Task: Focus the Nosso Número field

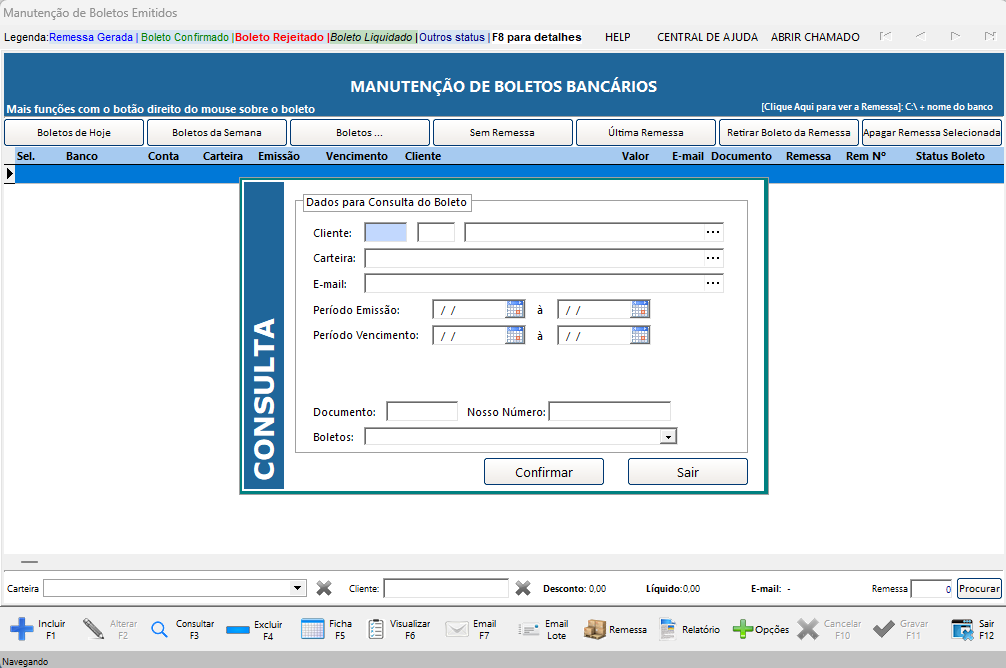Action: point(610,411)
